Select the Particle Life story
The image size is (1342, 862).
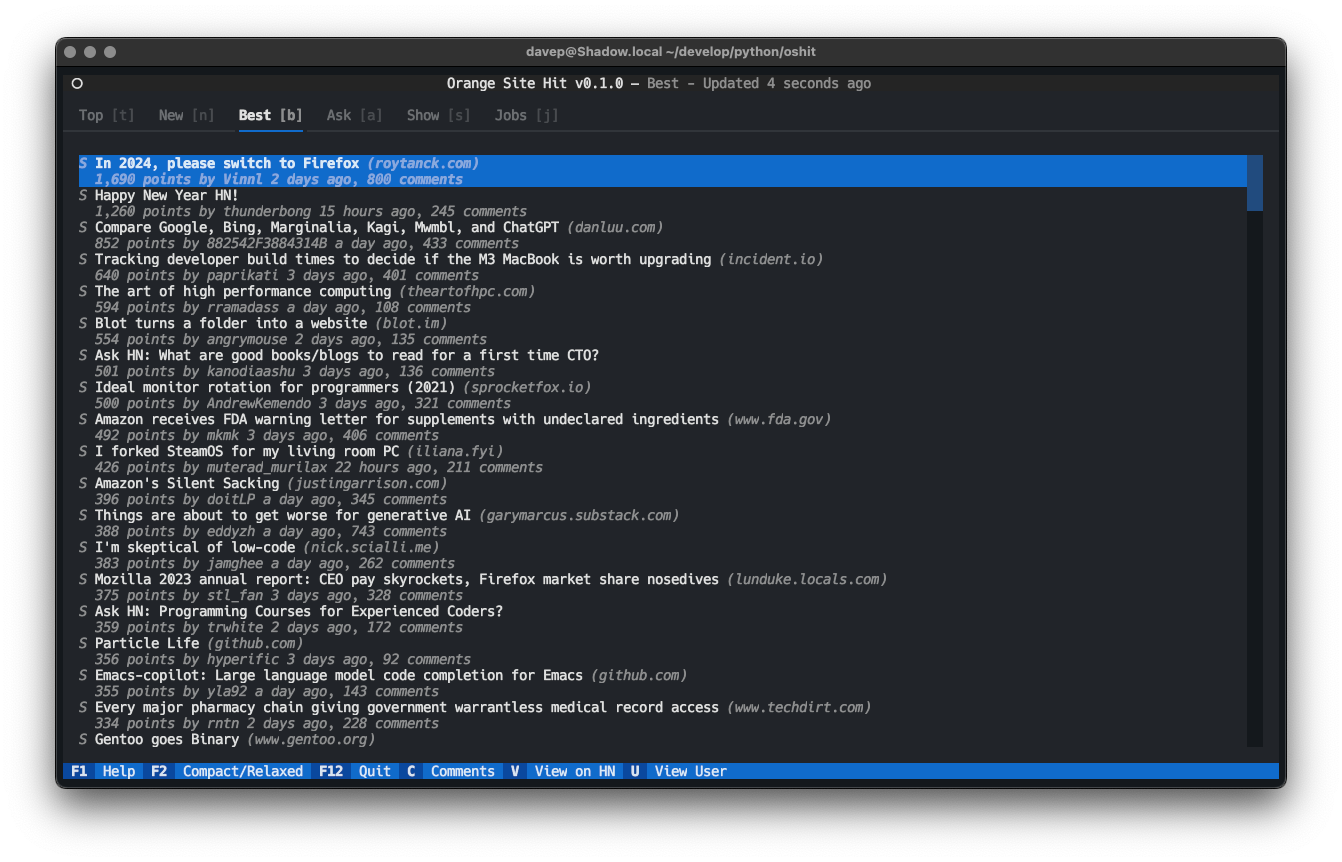coord(147,644)
